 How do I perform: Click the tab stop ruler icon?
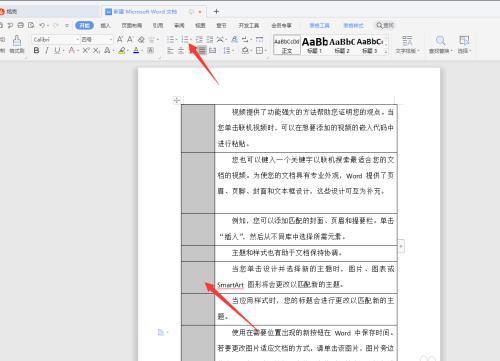pos(259,39)
